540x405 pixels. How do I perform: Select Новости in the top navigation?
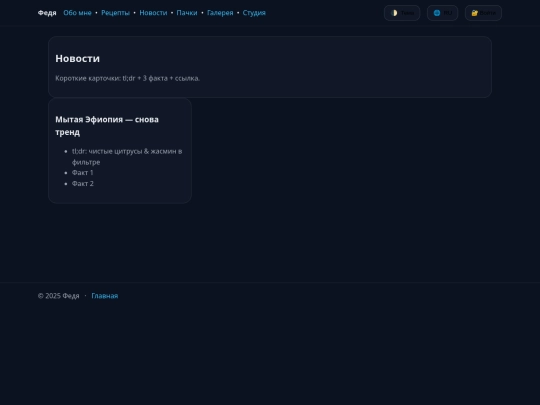tap(153, 13)
